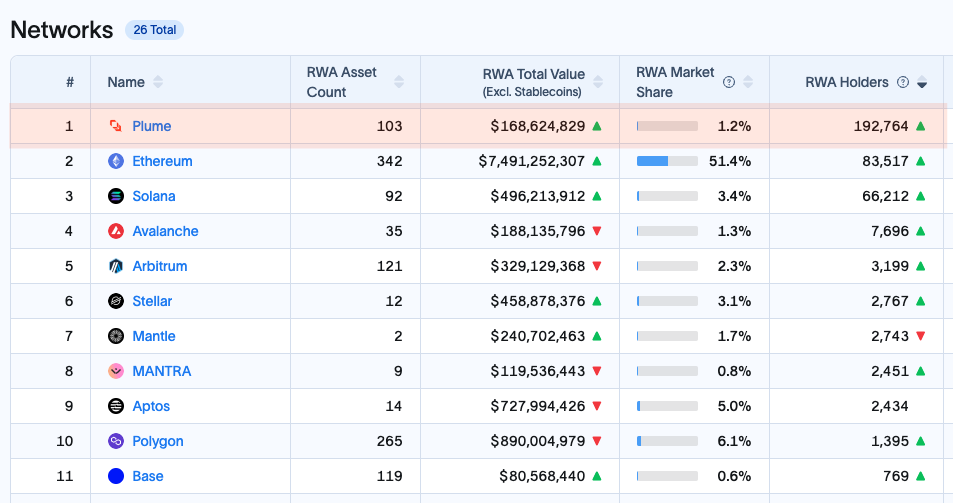This screenshot has width=953, height=503.
Task: Click the RWA Holders help icon
Action: coord(903,82)
